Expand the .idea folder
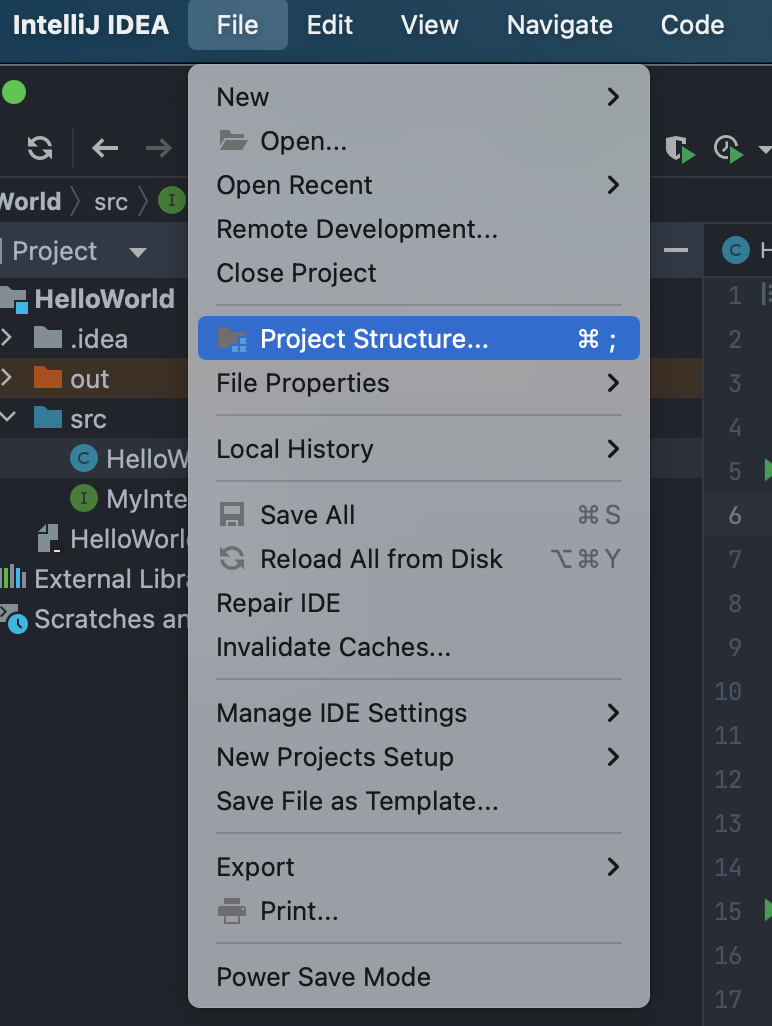This screenshot has height=1026, width=772. tap(7, 338)
